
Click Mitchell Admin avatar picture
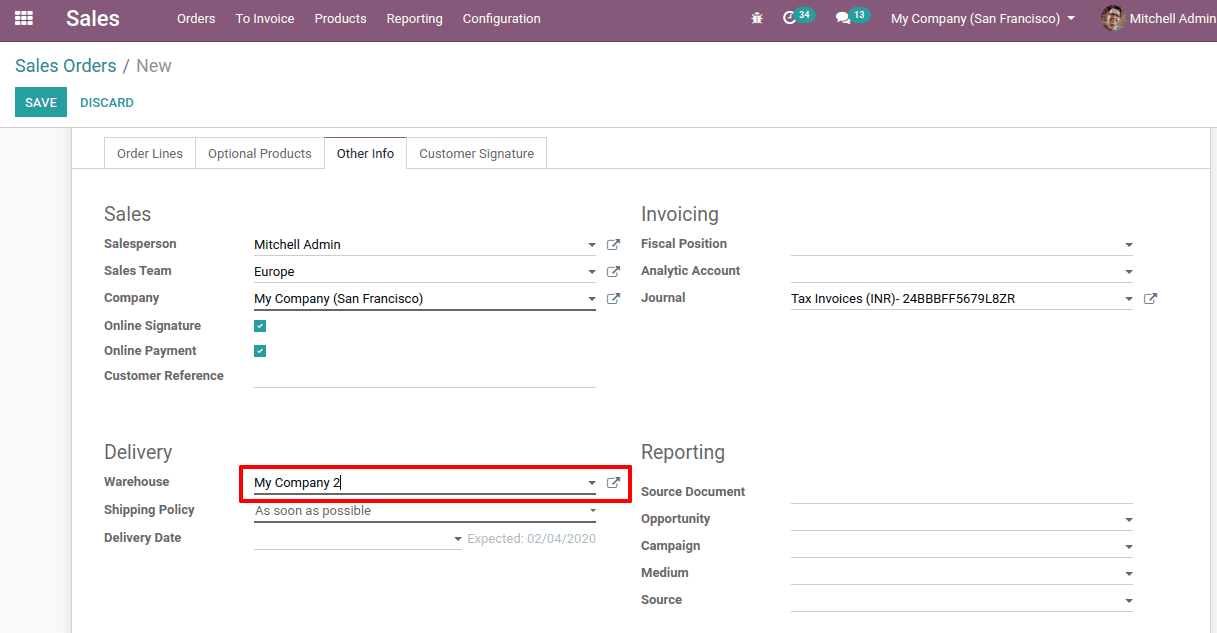point(1112,18)
